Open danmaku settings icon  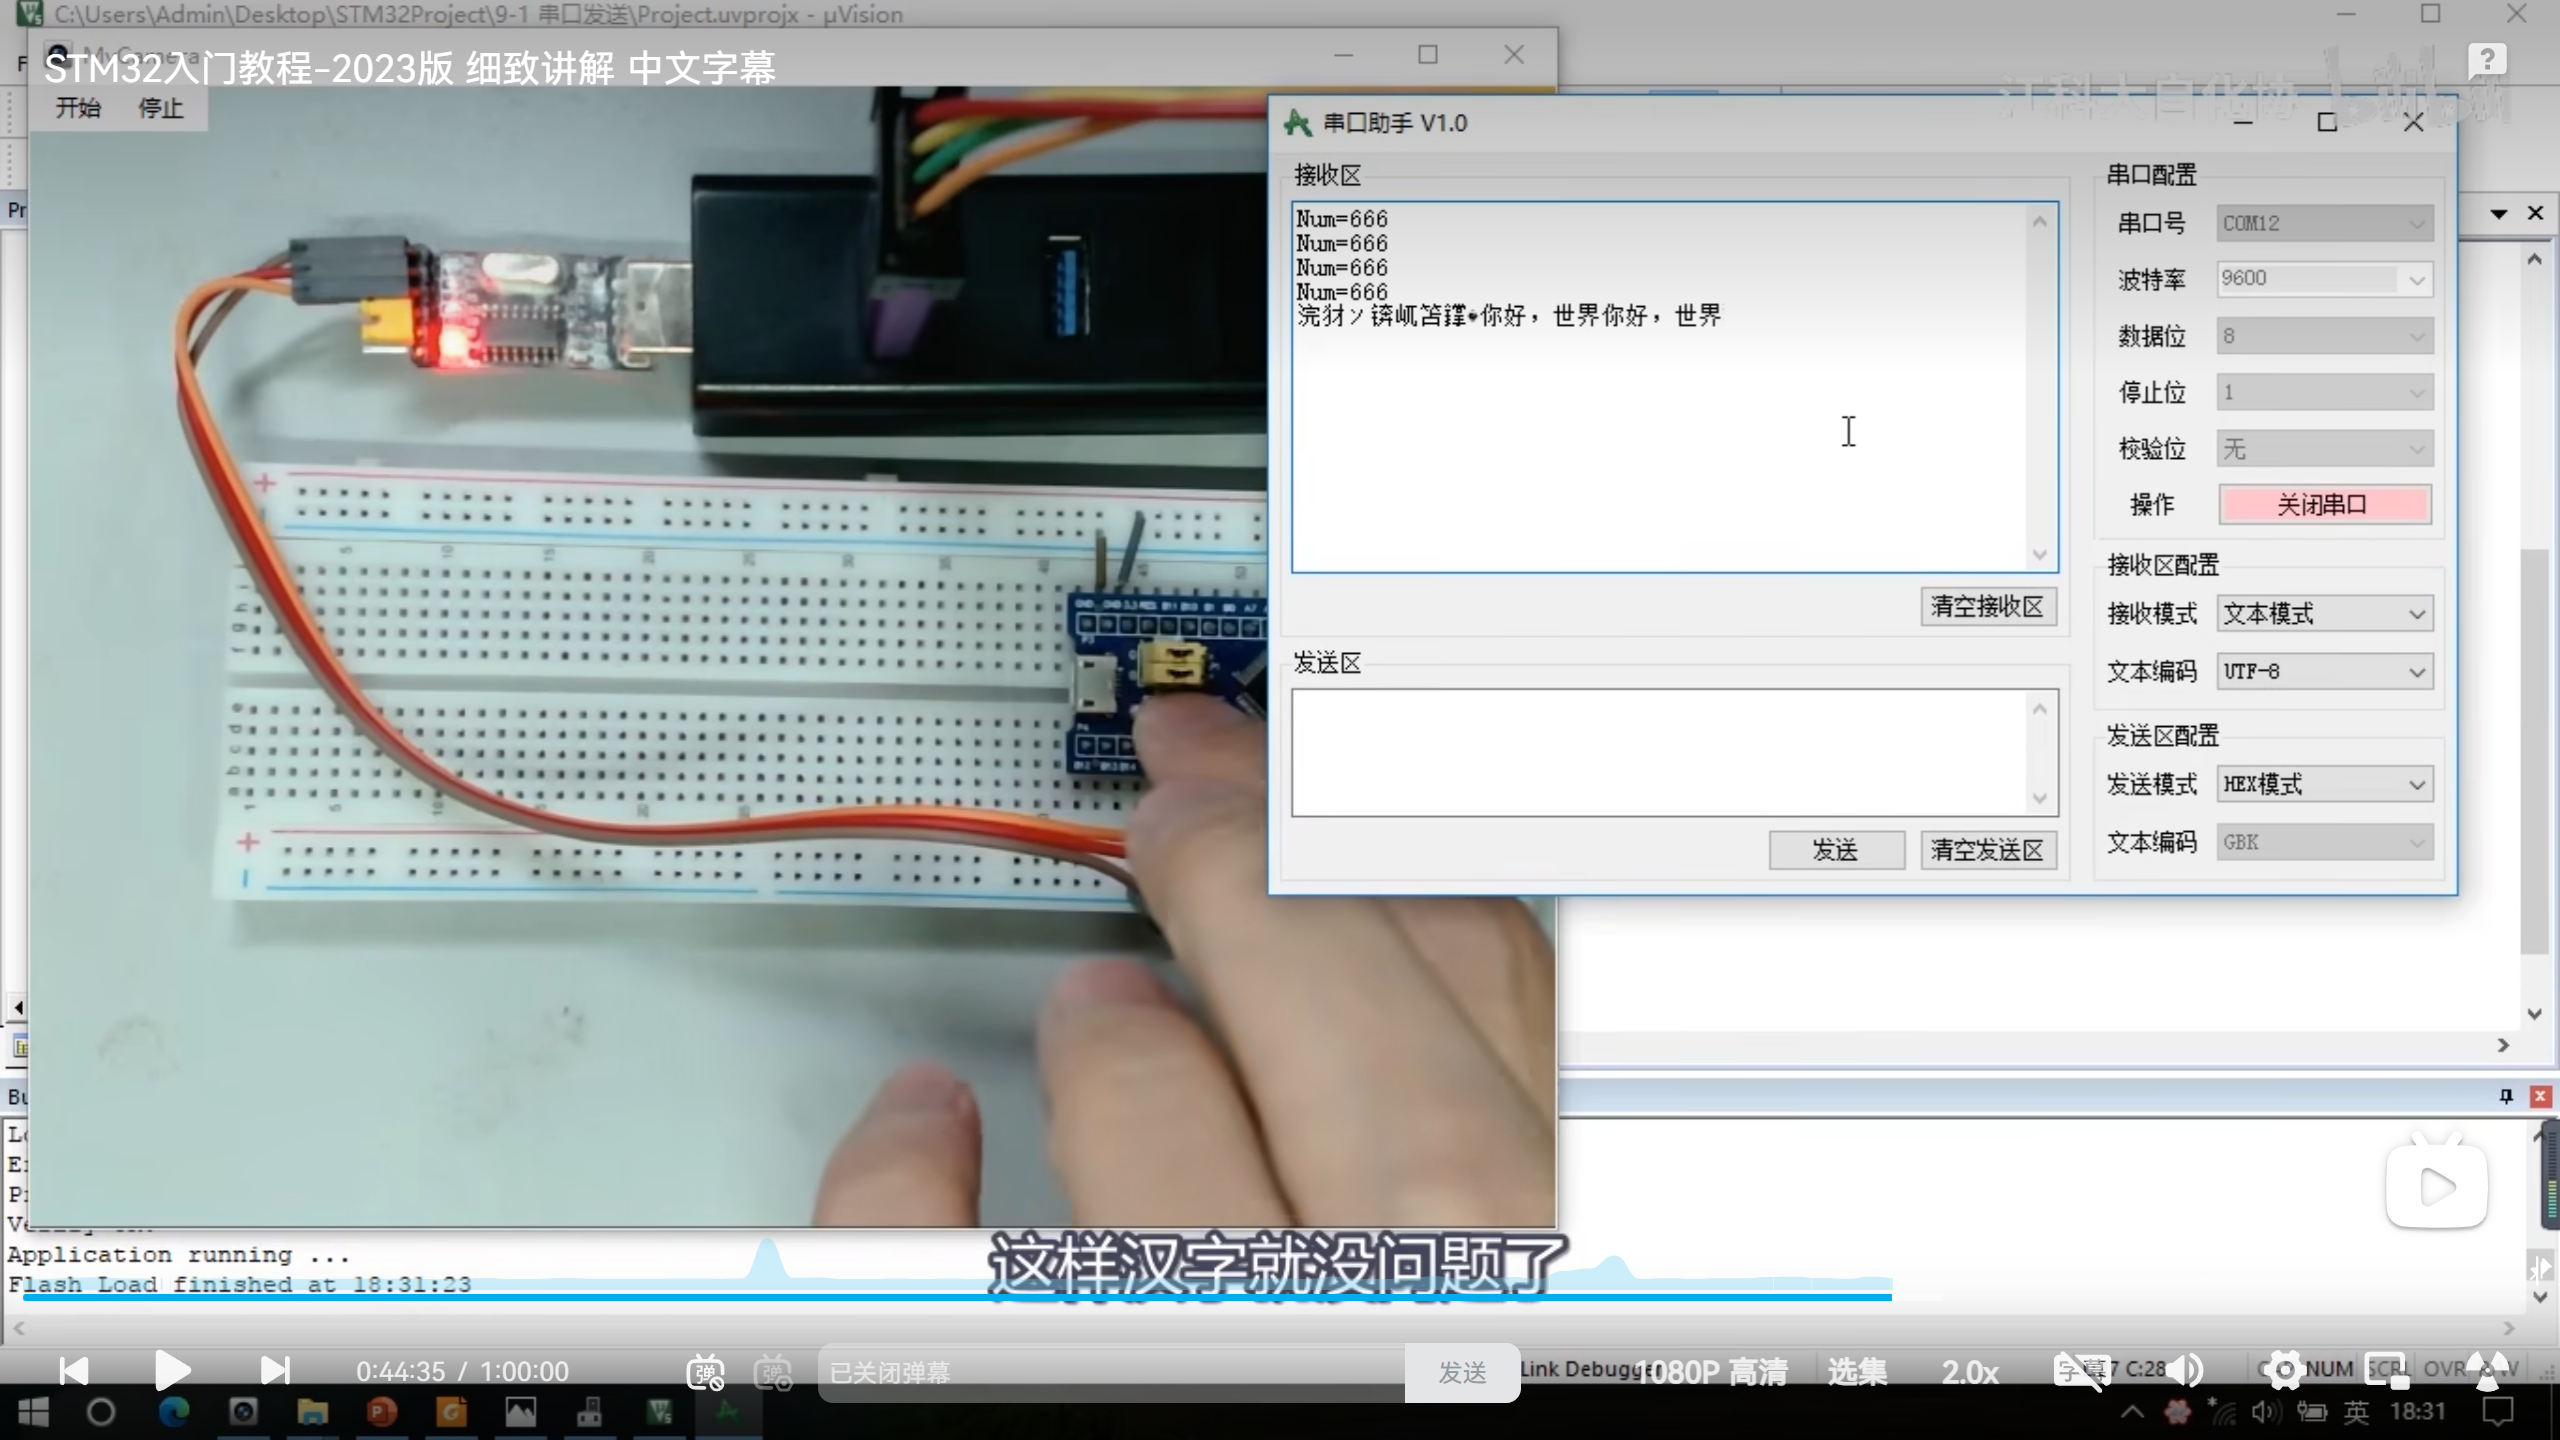pyautogui.click(x=773, y=1372)
